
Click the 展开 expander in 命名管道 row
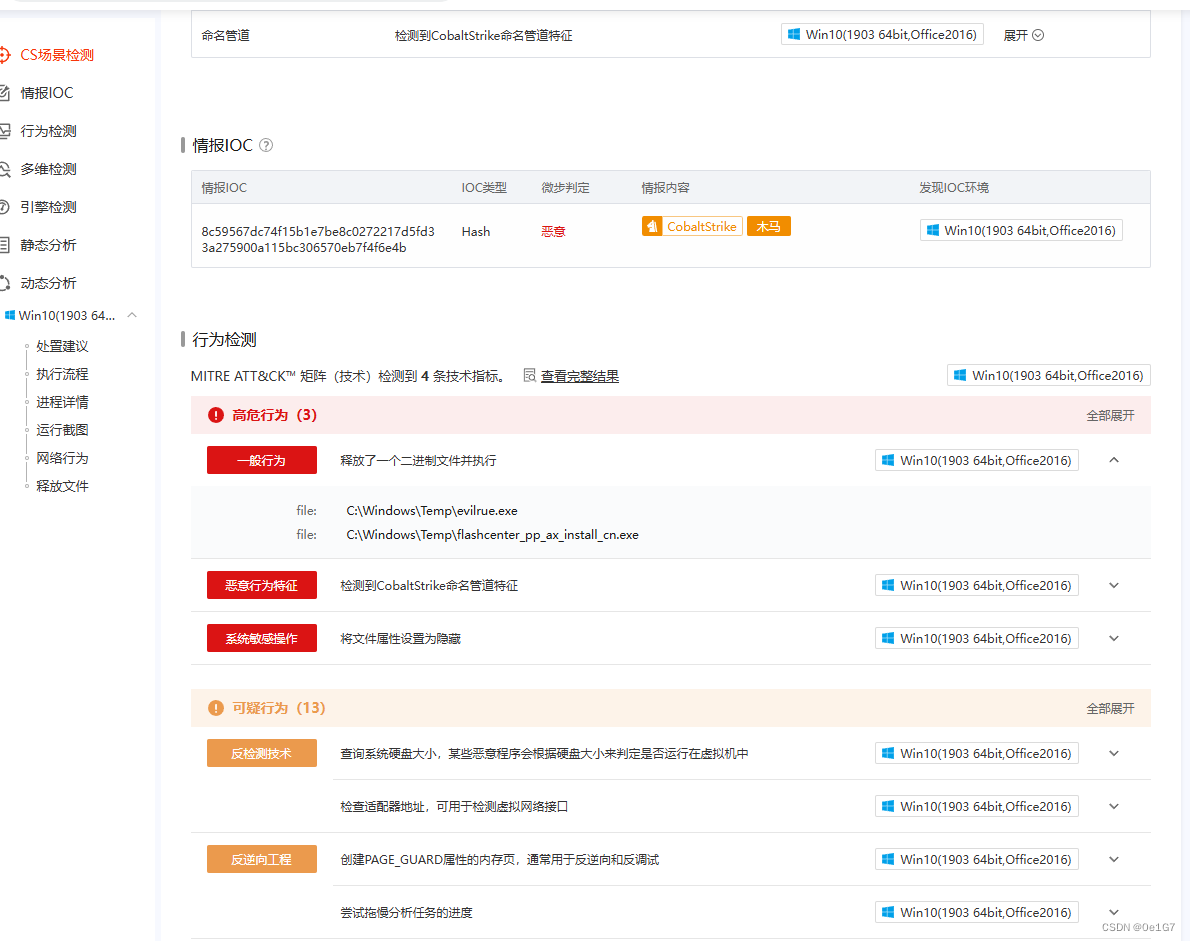[1023, 35]
